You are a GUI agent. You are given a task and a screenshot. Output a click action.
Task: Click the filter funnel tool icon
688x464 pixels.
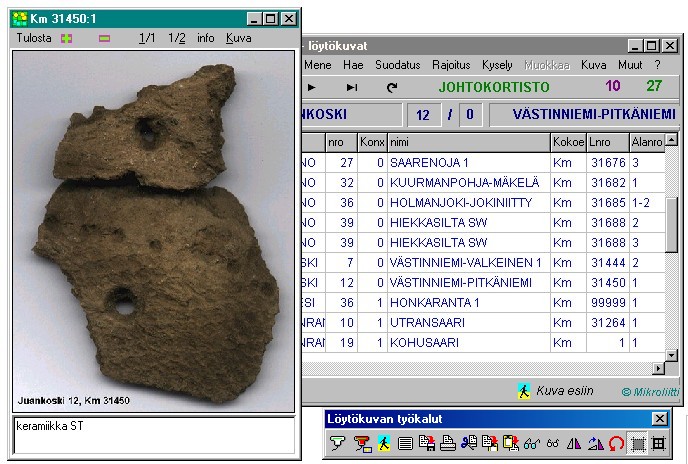click(x=336, y=444)
